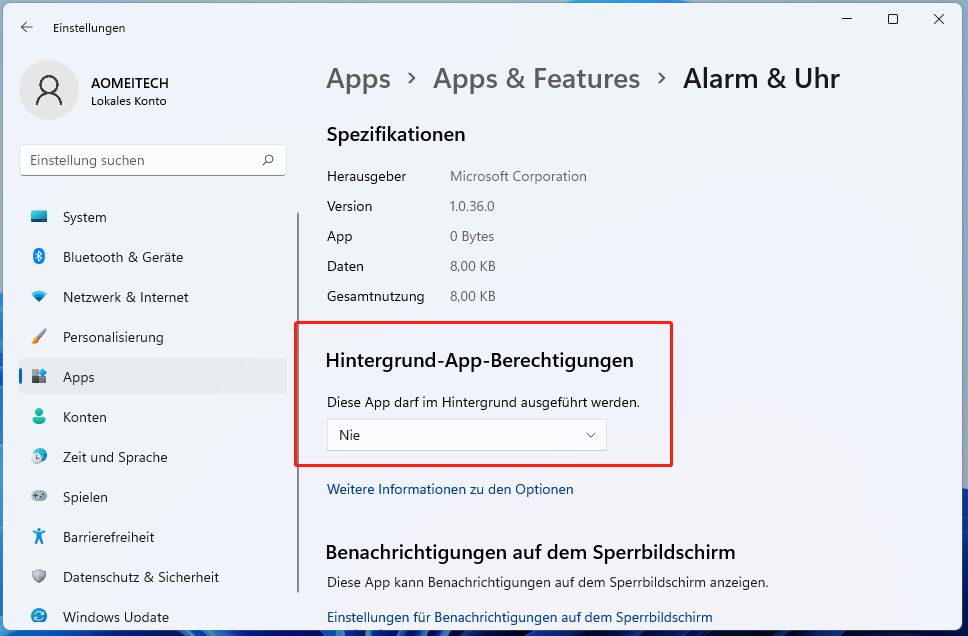Click the Barrierefreiheit accessibility icon
The height and width of the screenshot is (636, 968).
point(39,537)
